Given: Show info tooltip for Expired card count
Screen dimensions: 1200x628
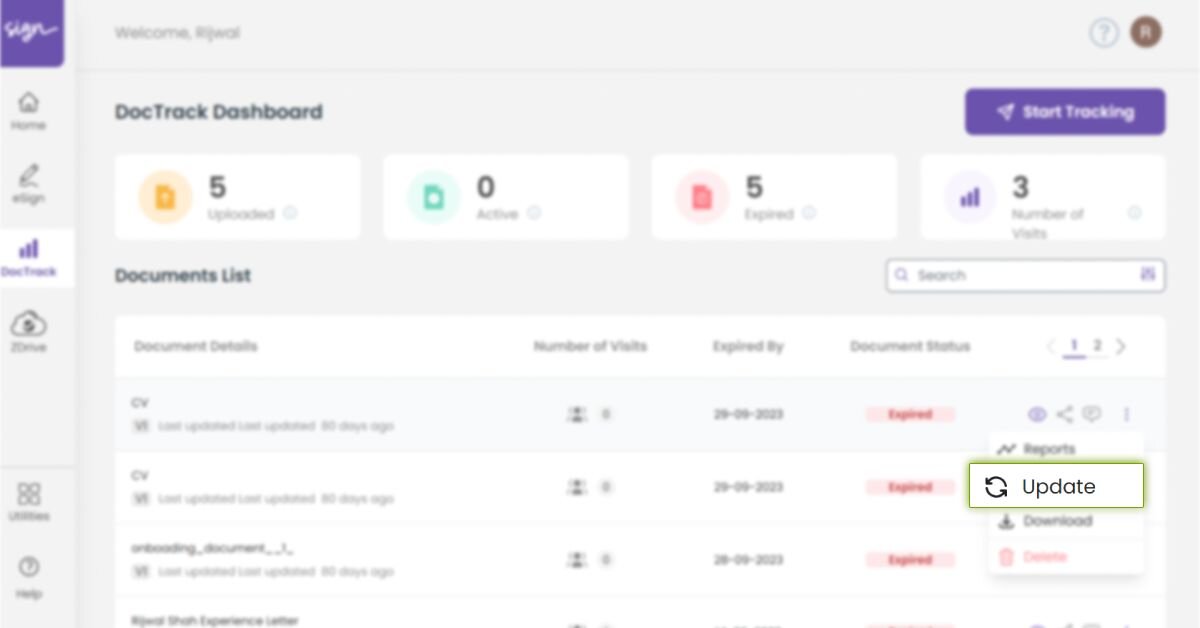Looking at the screenshot, I should pyautogui.click(x=809, y=213).
